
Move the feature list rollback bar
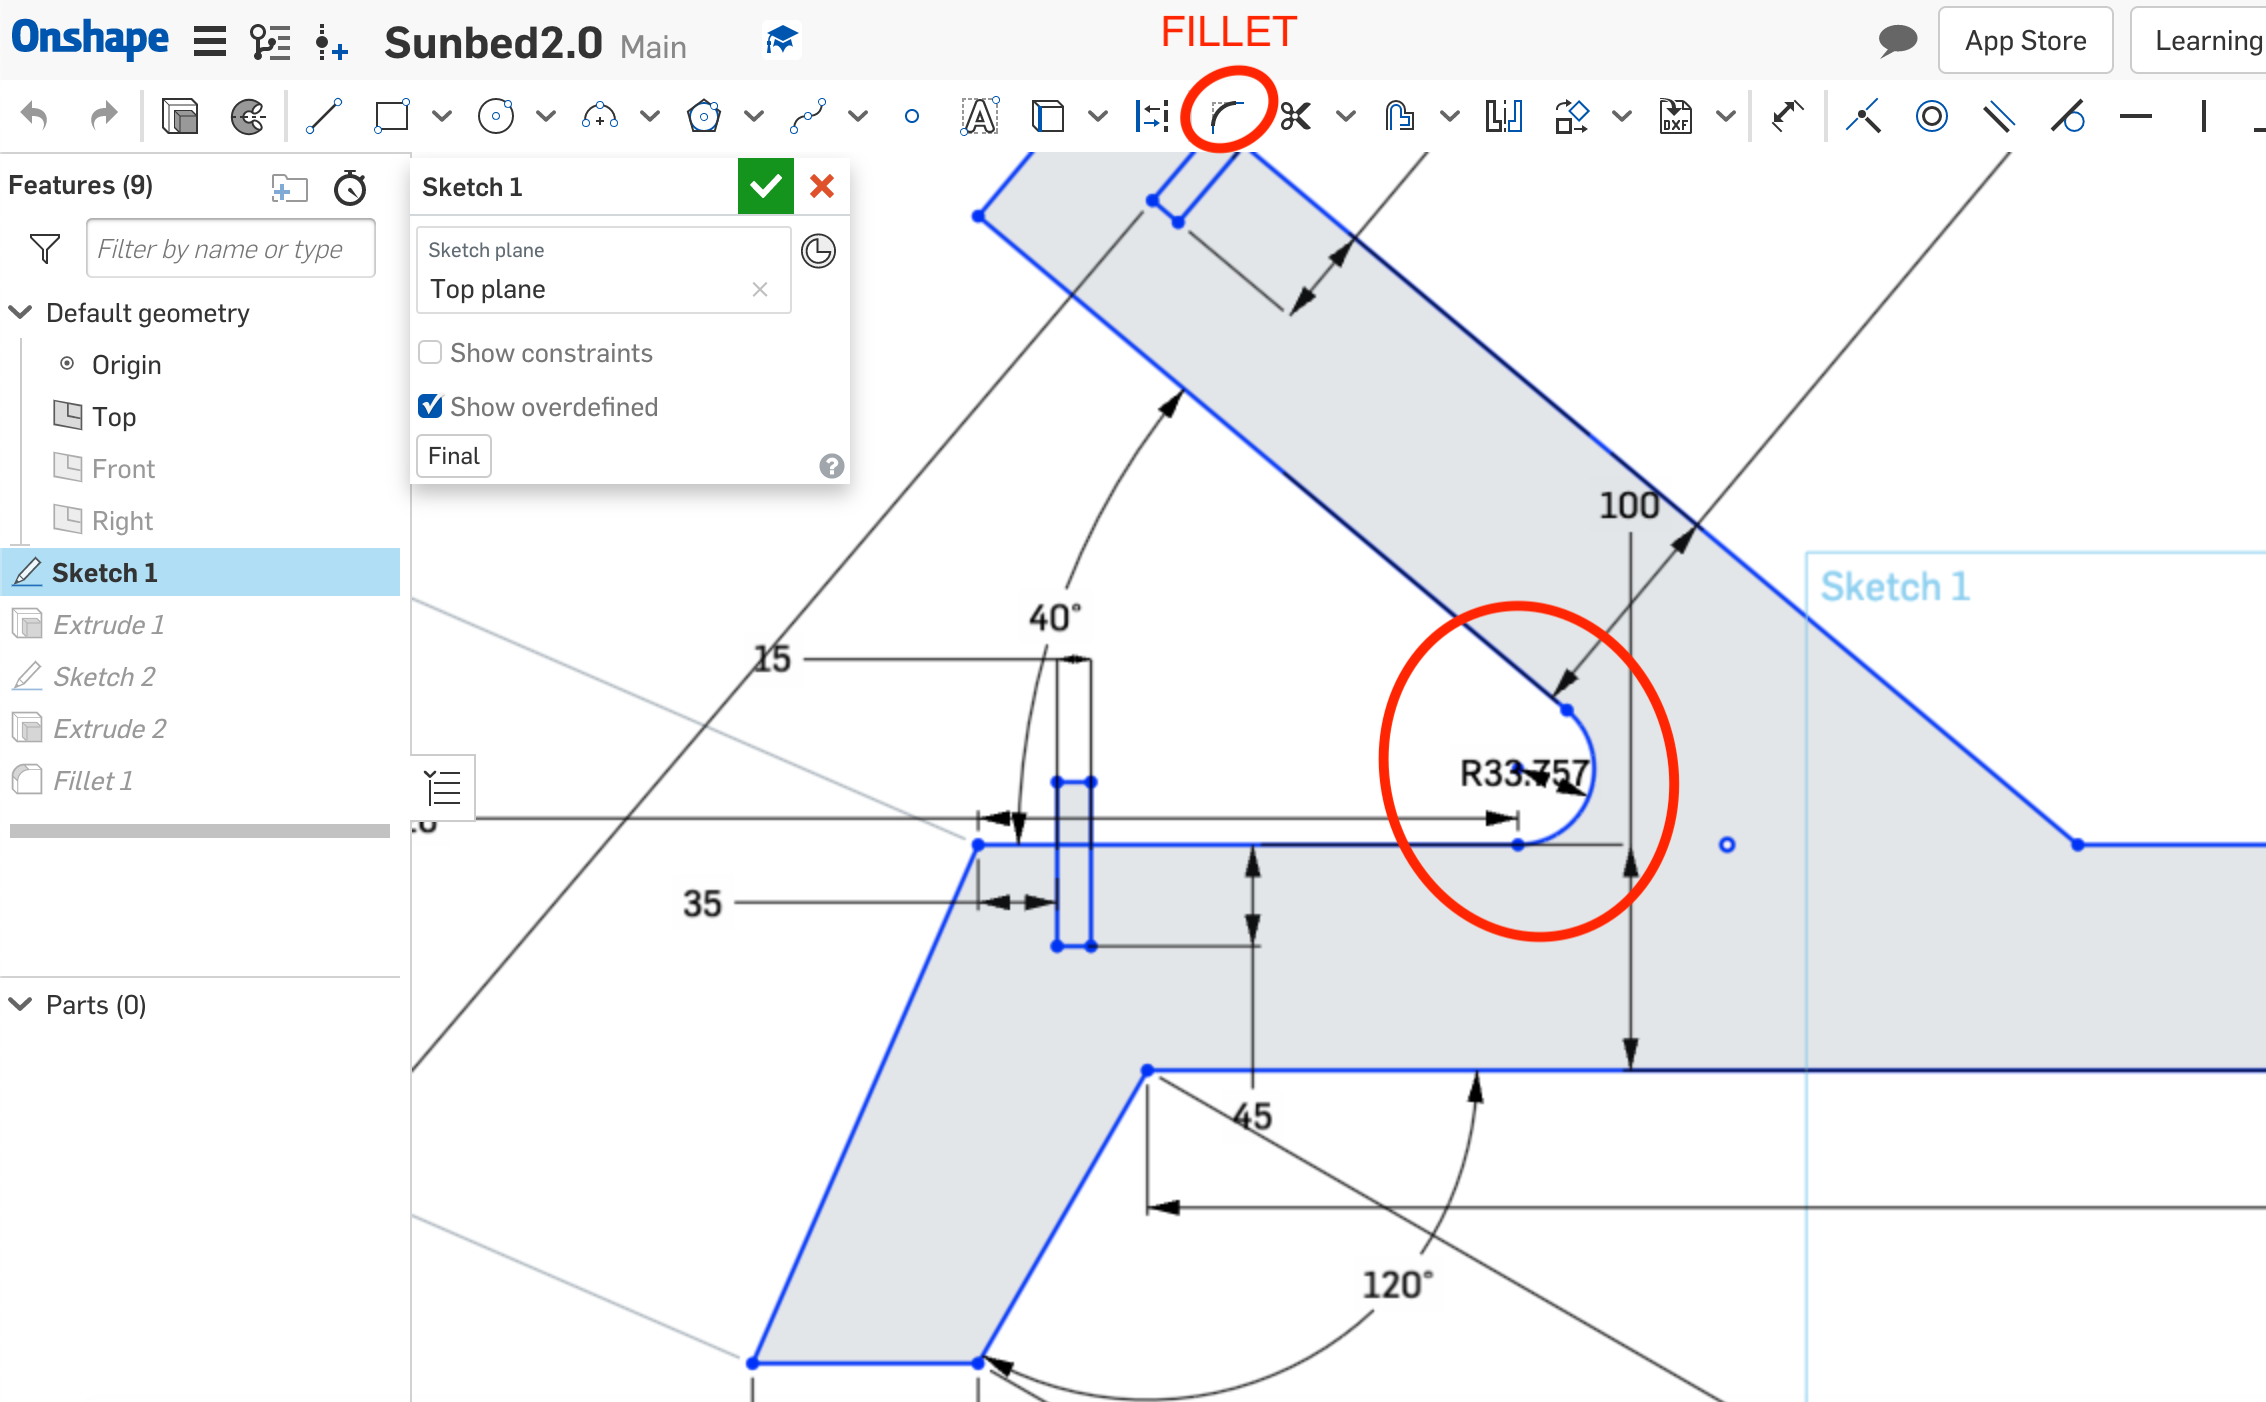200,830
